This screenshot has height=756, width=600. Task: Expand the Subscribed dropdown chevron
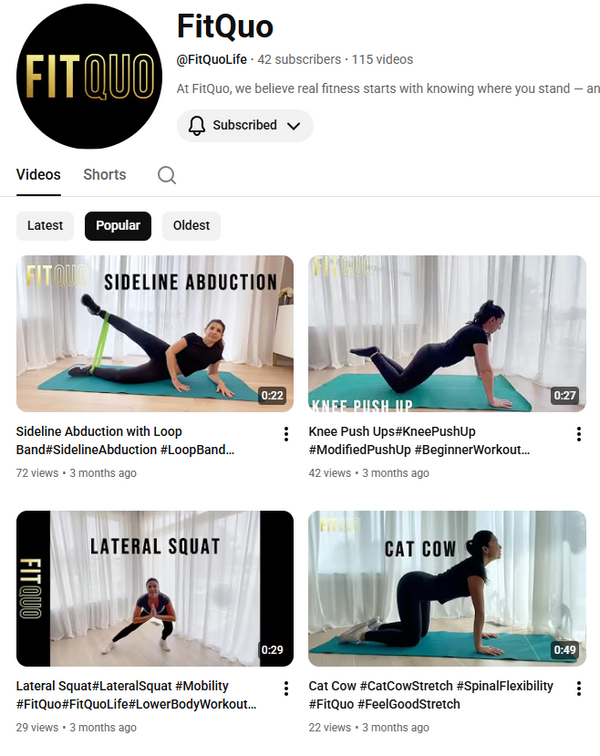[x=294, y=126]
